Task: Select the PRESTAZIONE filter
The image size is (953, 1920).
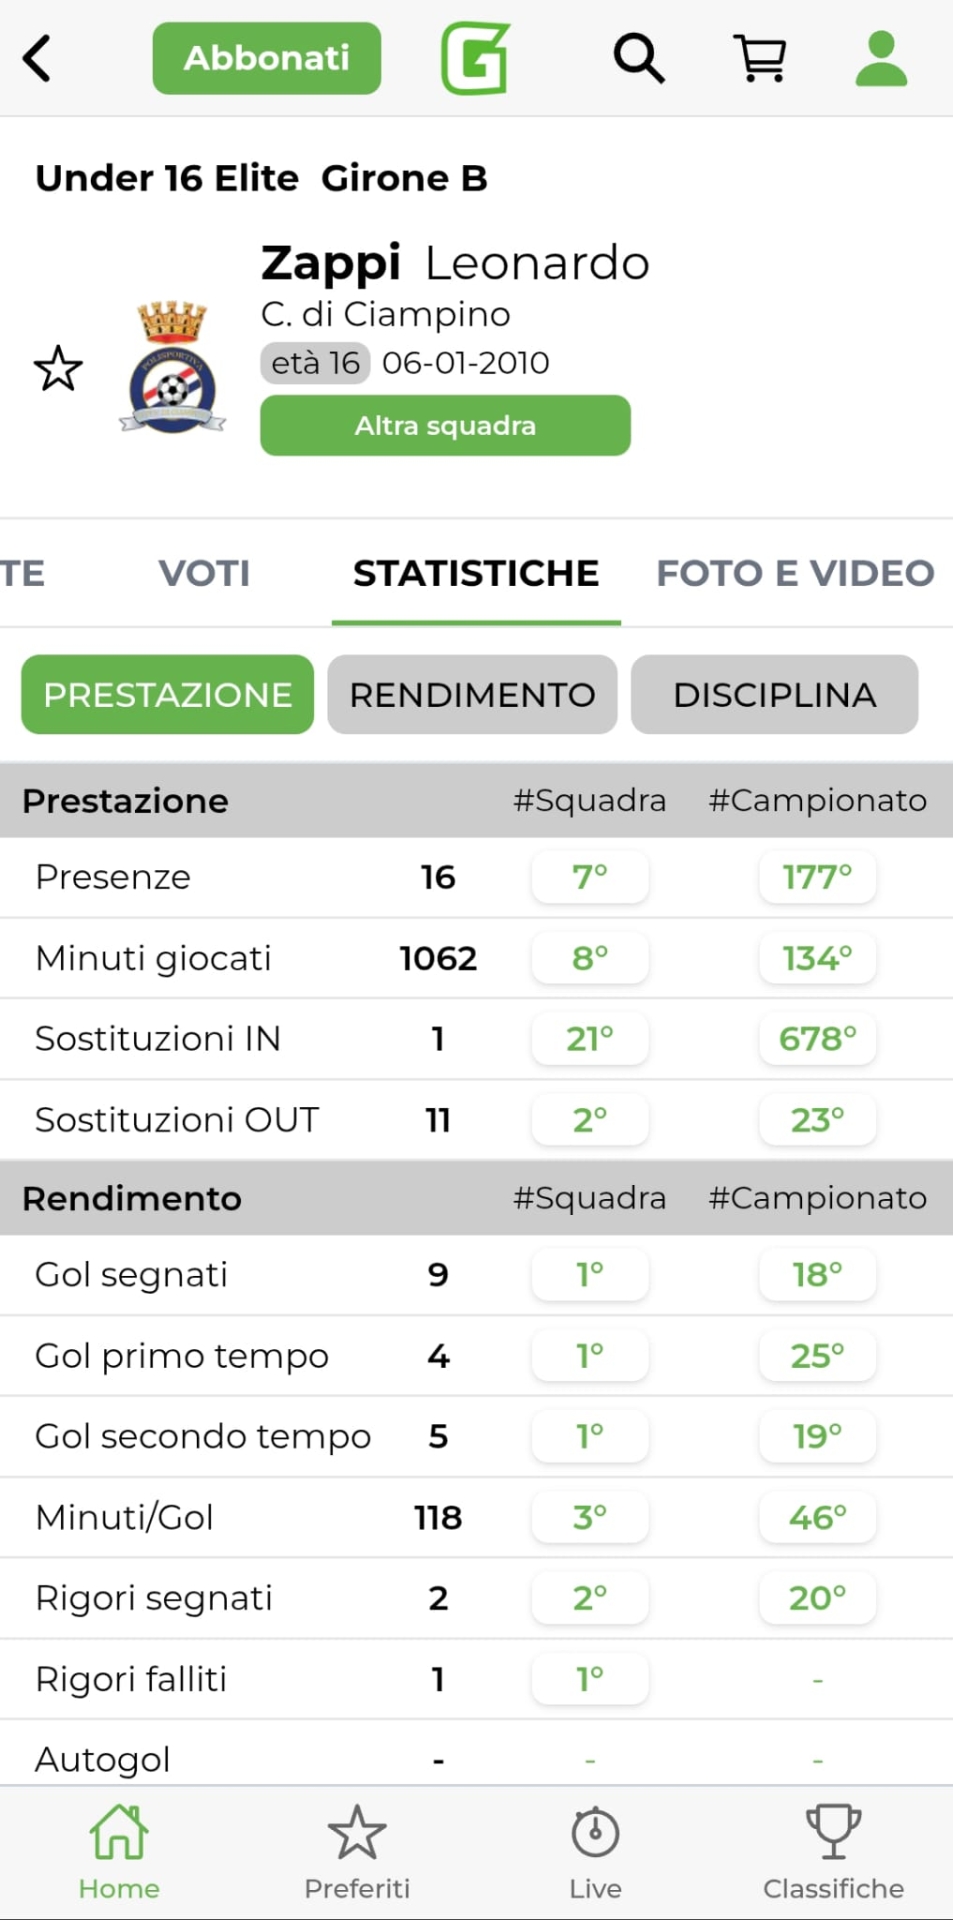Action: click(167, 695)
